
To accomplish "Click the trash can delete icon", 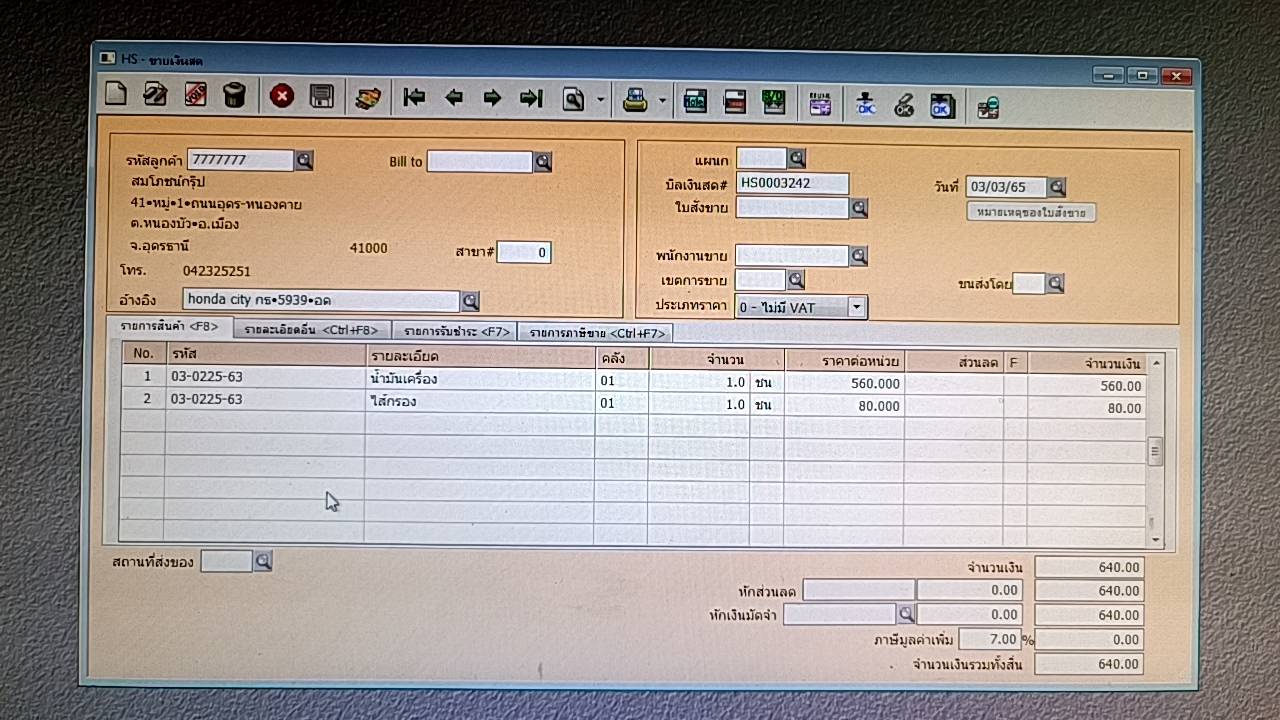I will tap(234, 96).
